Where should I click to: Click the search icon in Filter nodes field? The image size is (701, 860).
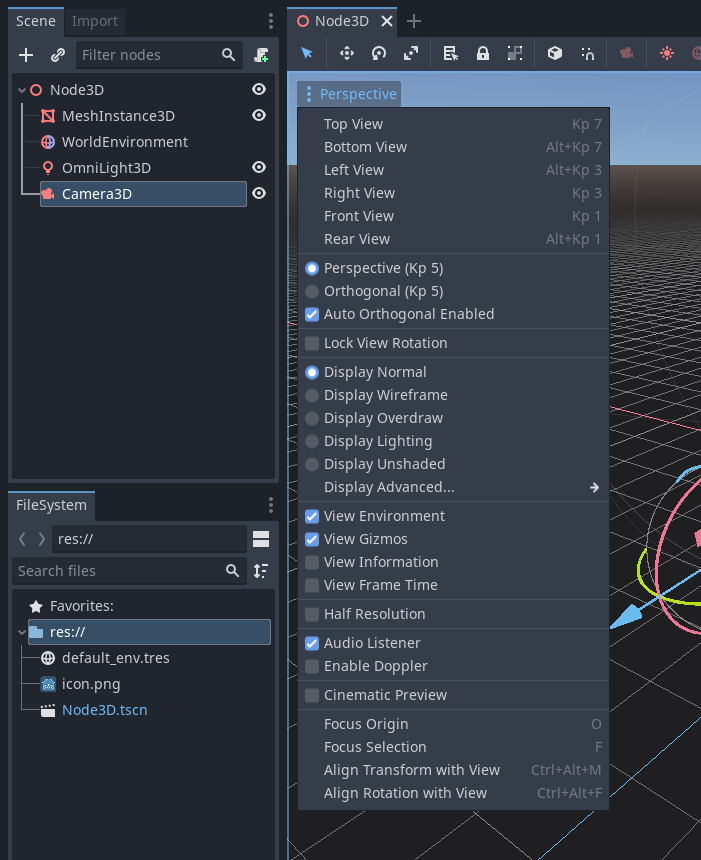click(228, 55)
